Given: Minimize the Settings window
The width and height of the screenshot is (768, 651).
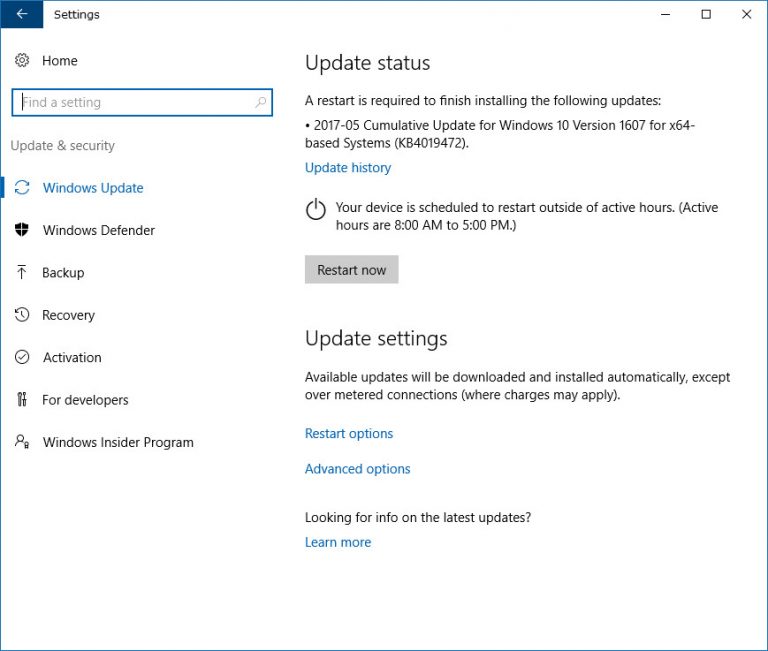Looking at the screenshot, I should (665, 14).
